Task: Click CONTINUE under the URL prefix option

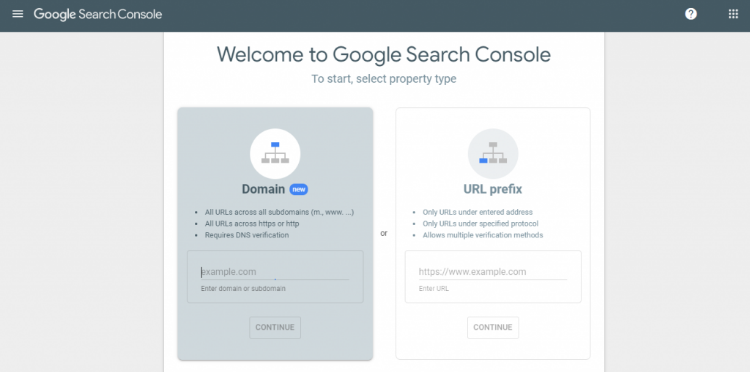Action: pos(493,328)
